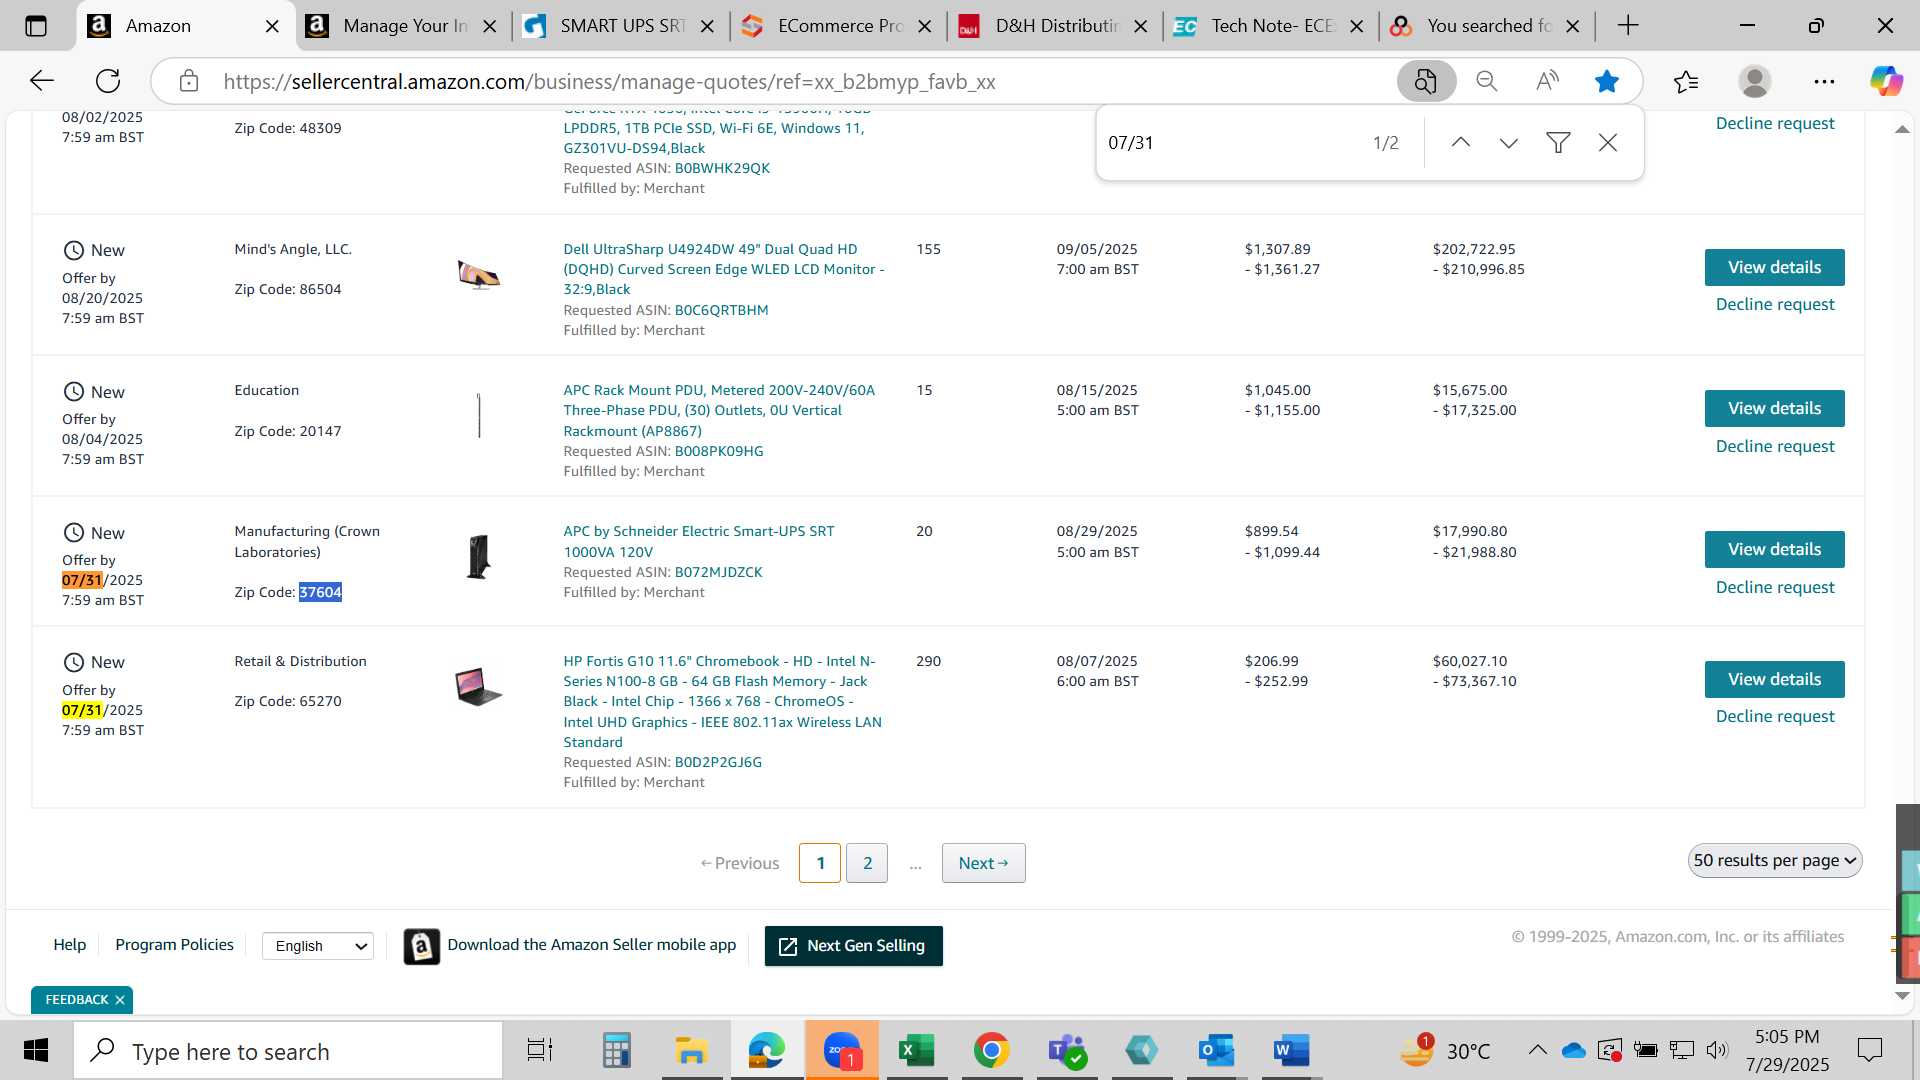The width and height of the screenshot is (1920, 1080).
Task: Click the find on page text field
Action: click(x=1230, y=143)
